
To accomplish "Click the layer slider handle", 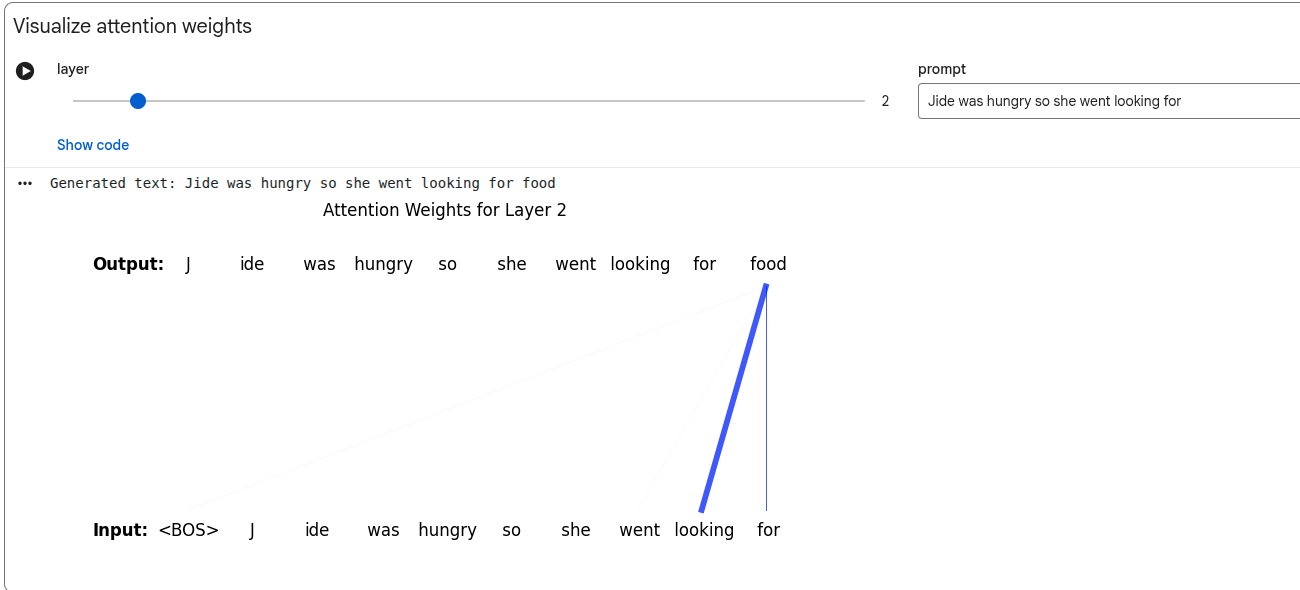I will tap(138, 101).
